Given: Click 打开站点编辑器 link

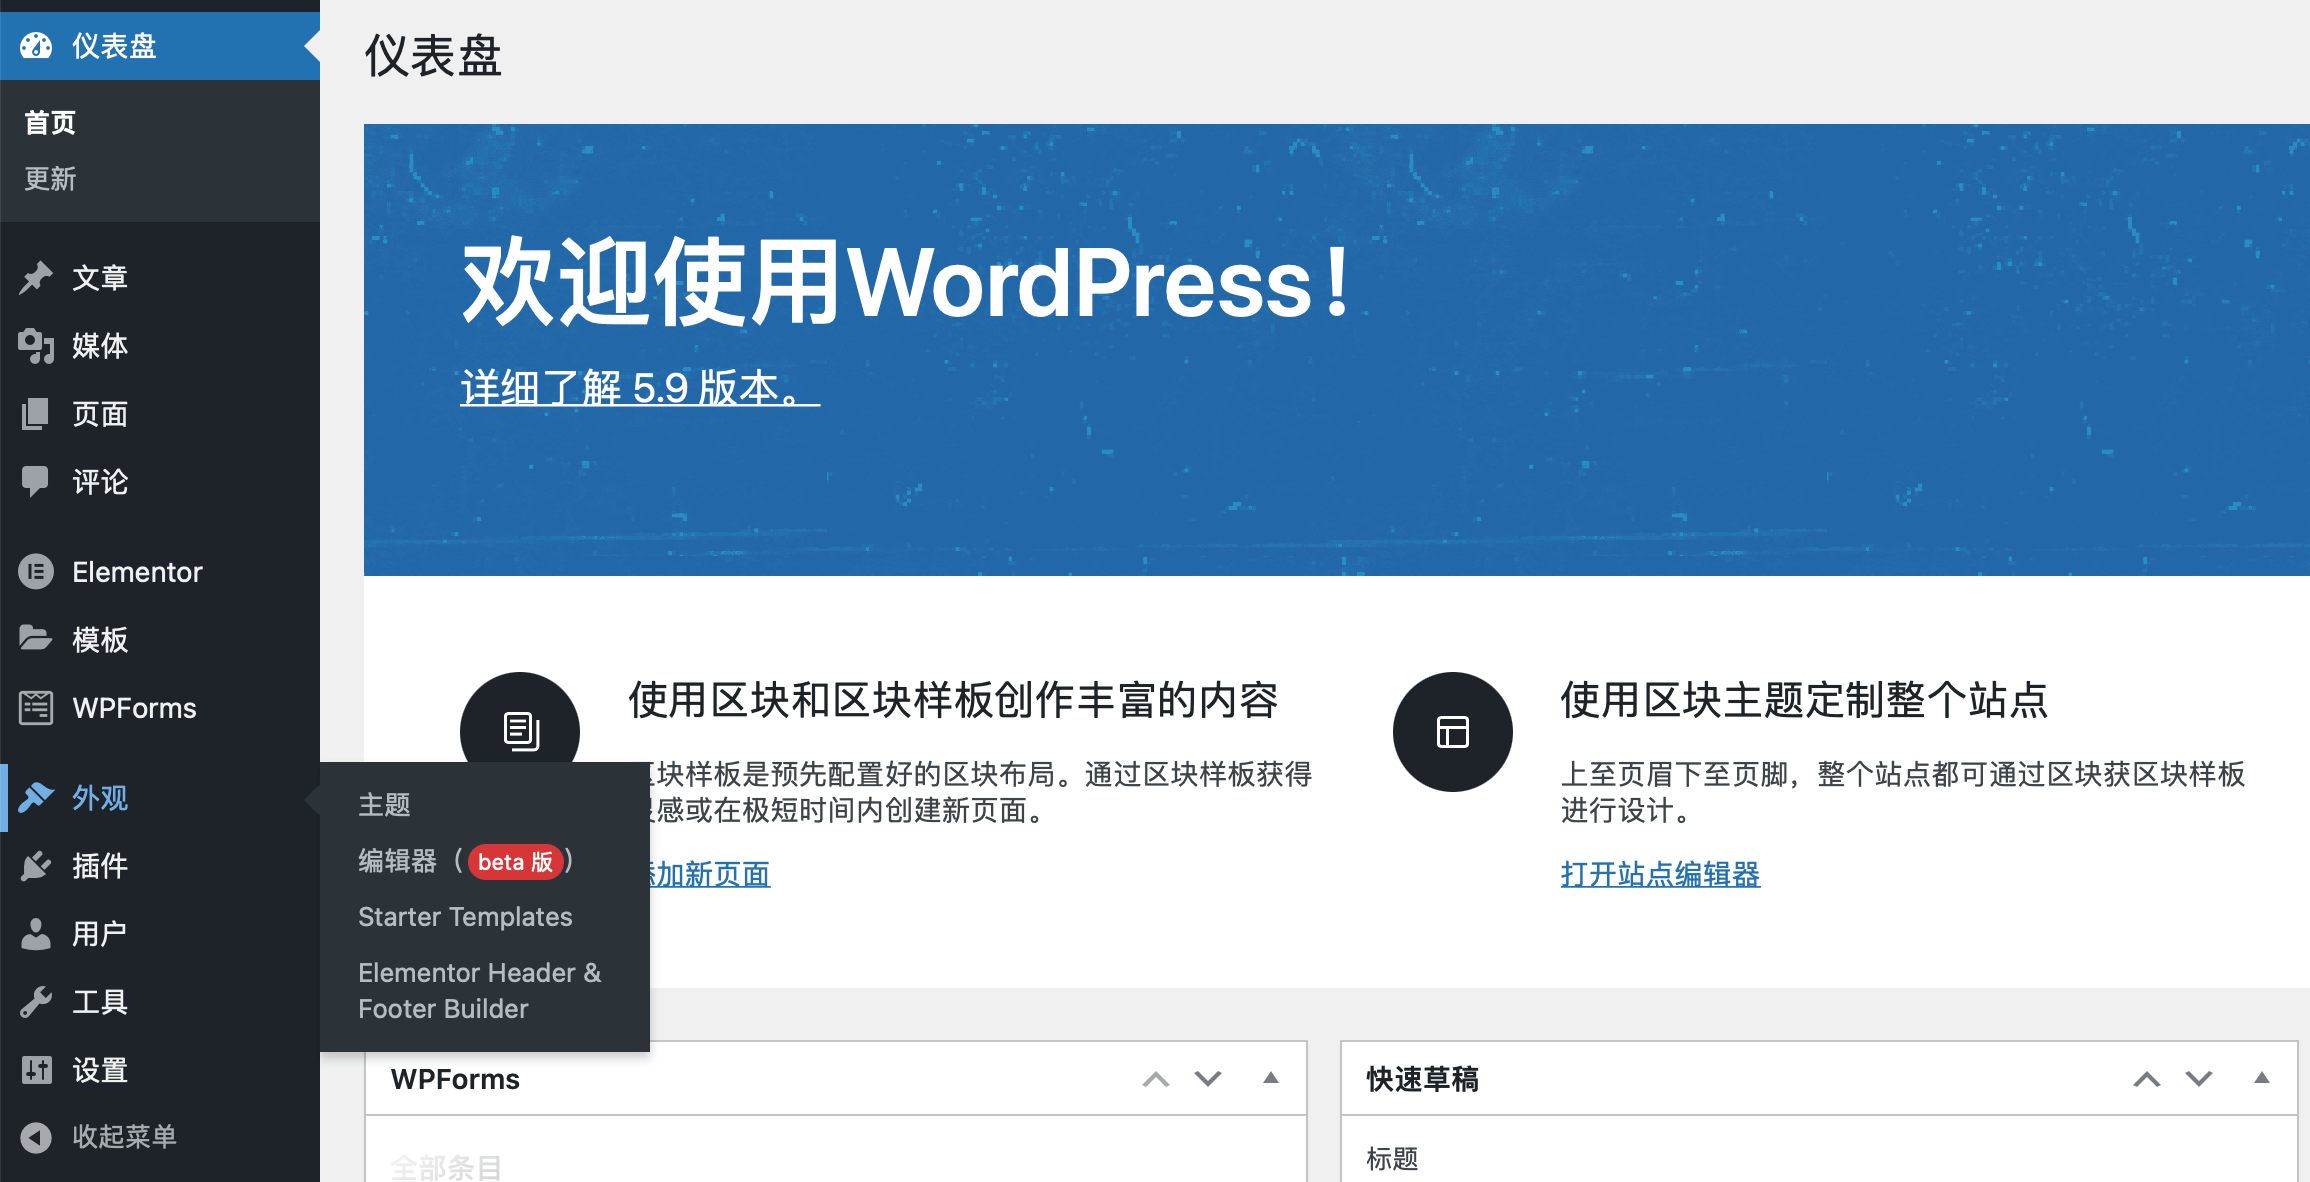Looking at the screenshot, I should pyautogui.click(x=1660, y=874).
